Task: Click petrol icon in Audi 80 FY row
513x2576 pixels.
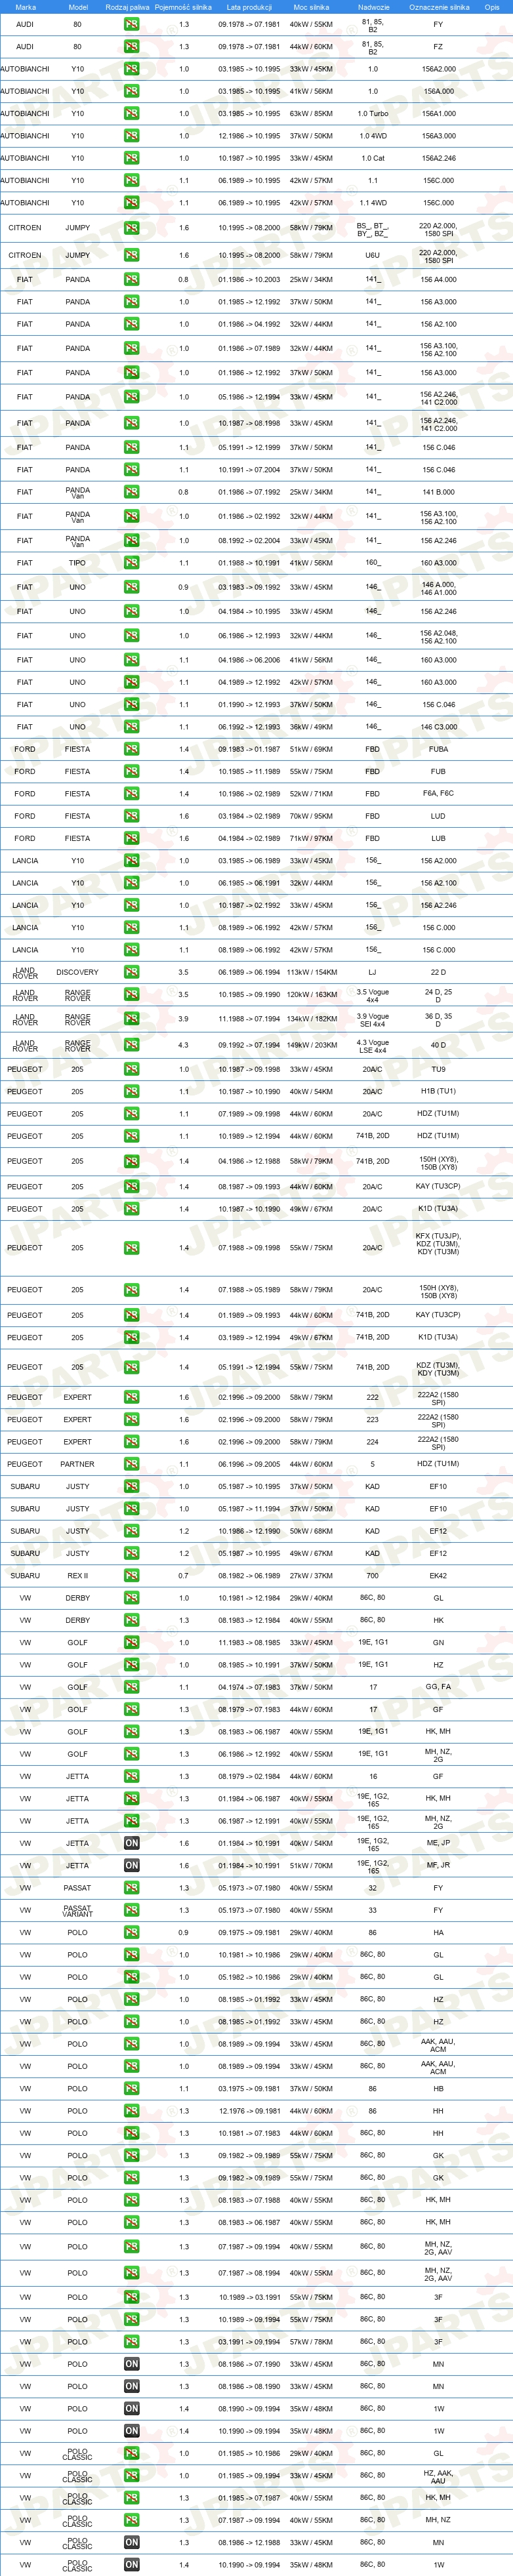Action: (131, 24)
